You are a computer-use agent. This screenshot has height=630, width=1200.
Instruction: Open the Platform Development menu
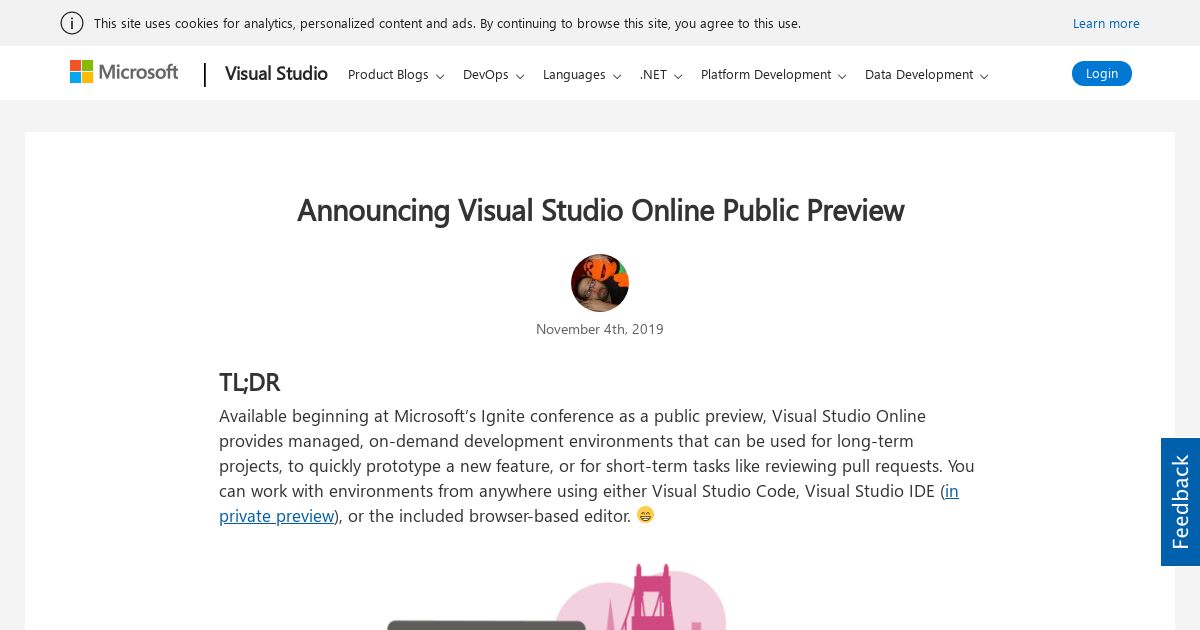coord(766,75)
